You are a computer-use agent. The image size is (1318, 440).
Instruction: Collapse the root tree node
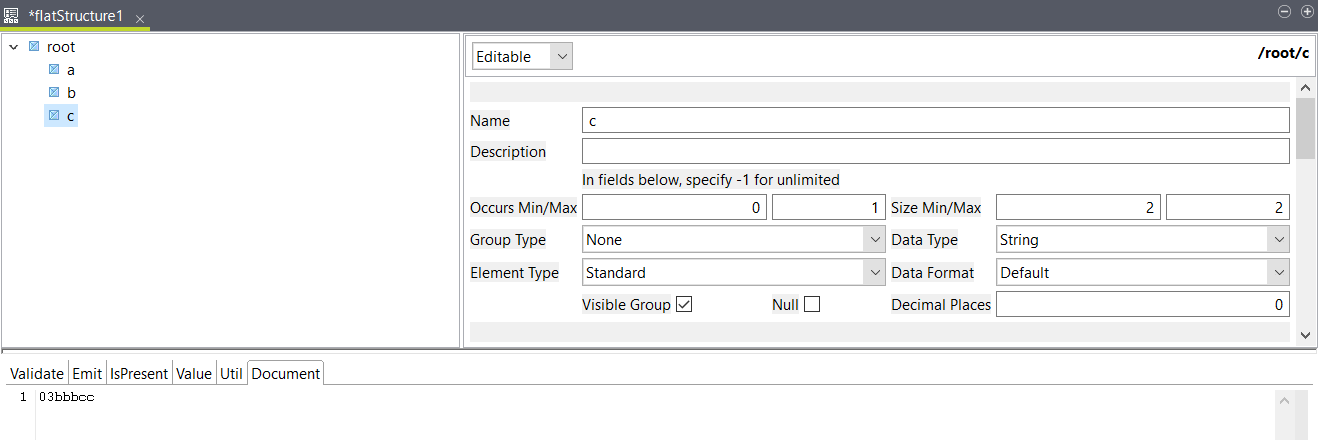(x=14, y=47)
